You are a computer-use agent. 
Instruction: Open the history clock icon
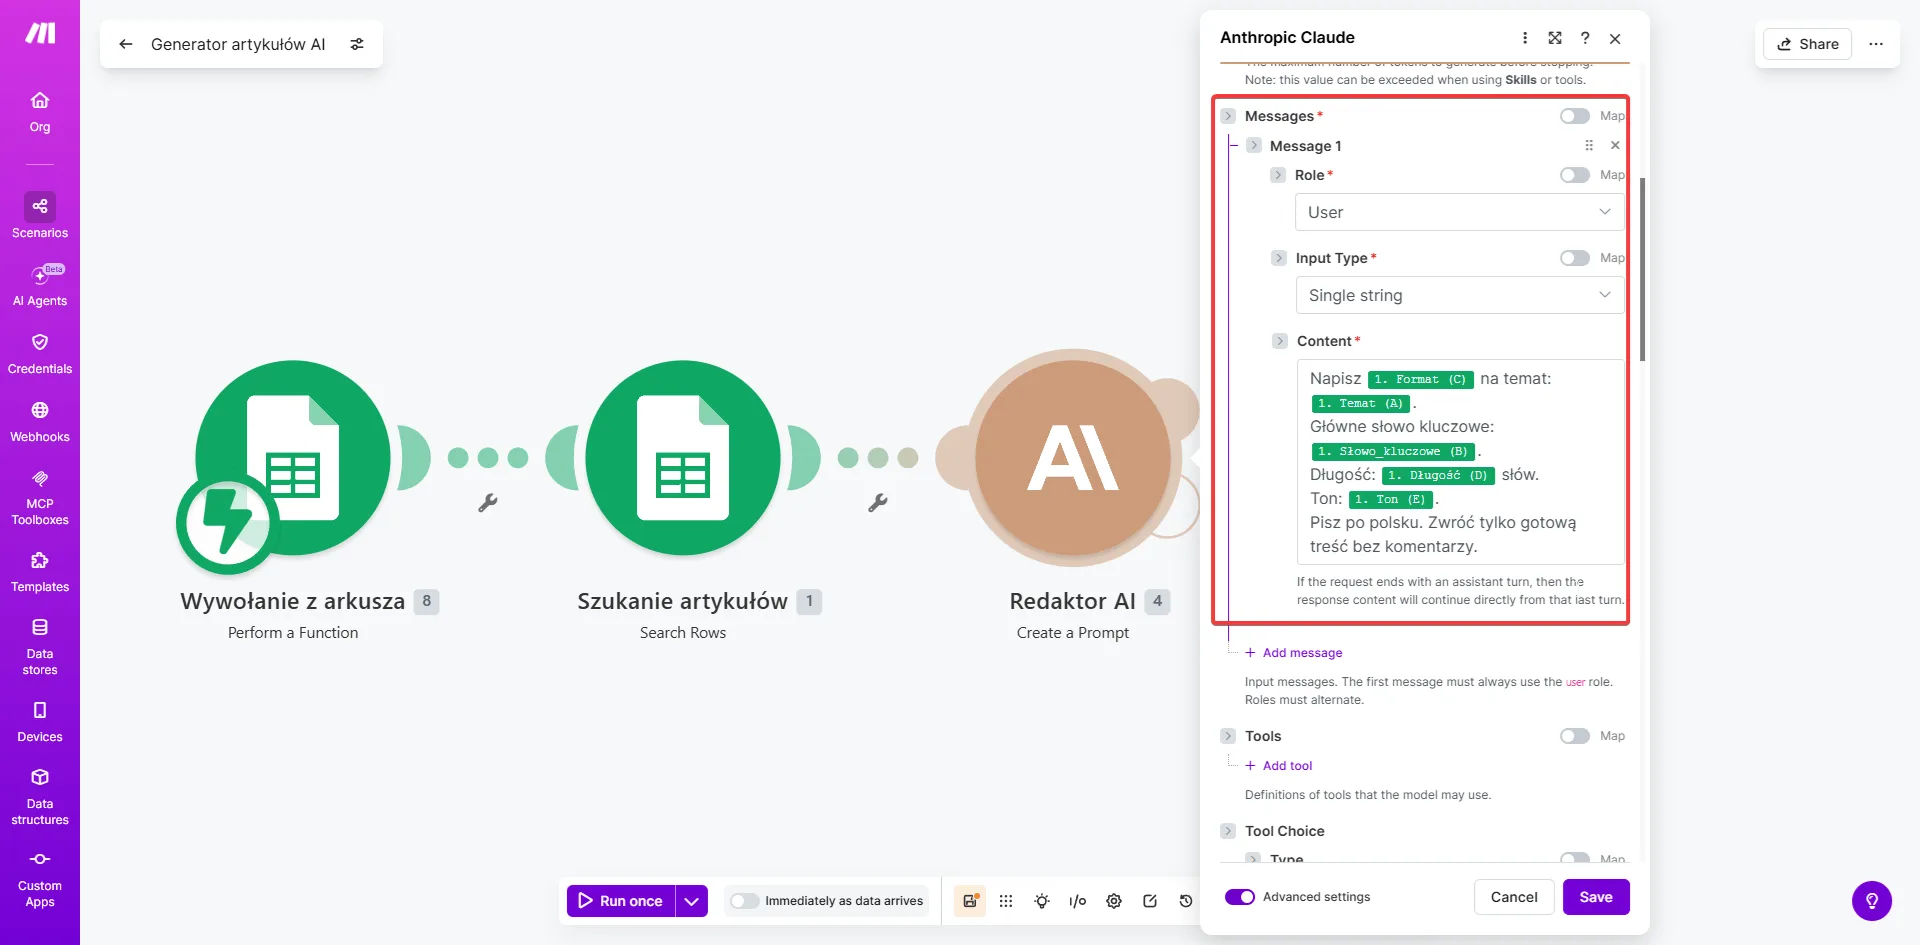1186,901
